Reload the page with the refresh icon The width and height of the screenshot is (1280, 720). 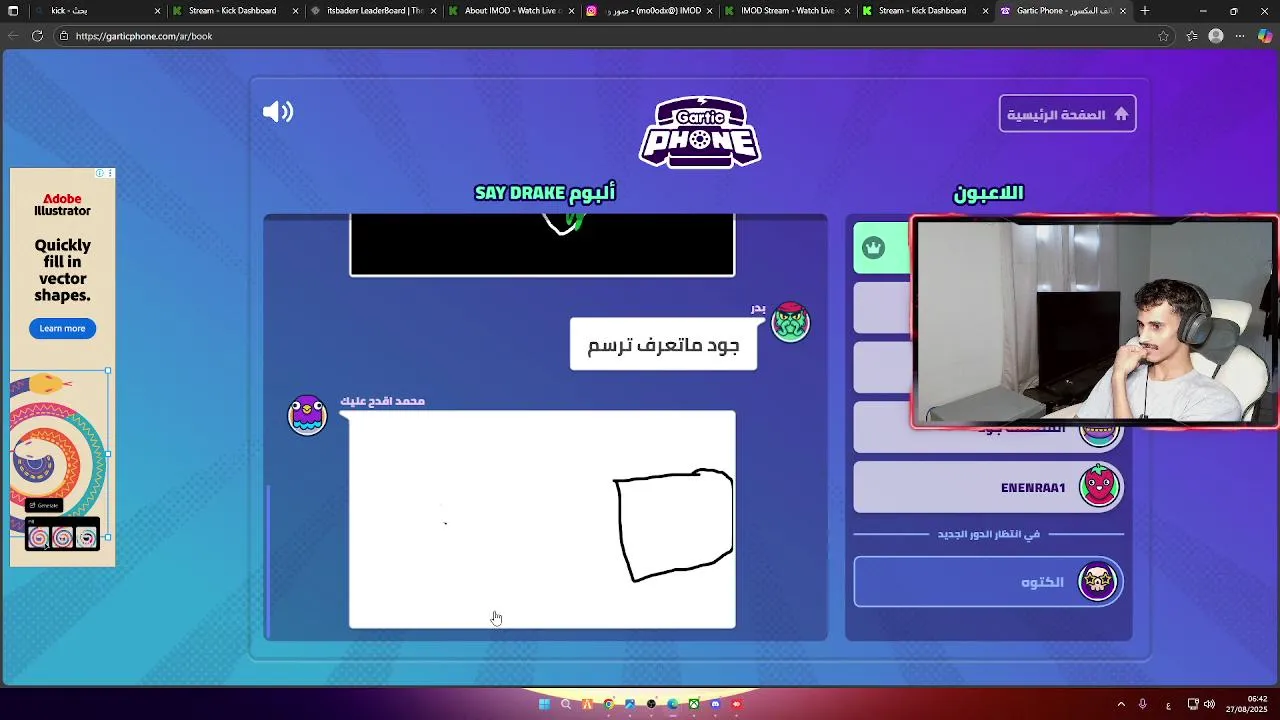[x=37, y=36]
